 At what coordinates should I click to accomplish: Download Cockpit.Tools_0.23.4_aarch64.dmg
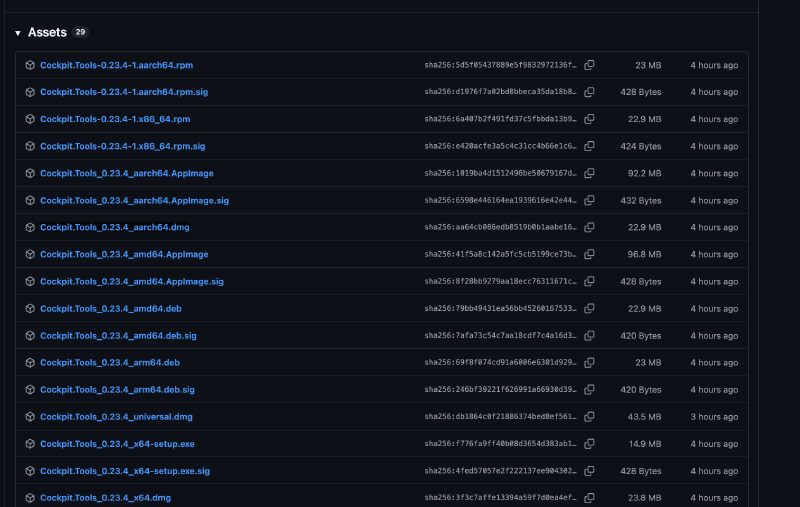(114, 227)
